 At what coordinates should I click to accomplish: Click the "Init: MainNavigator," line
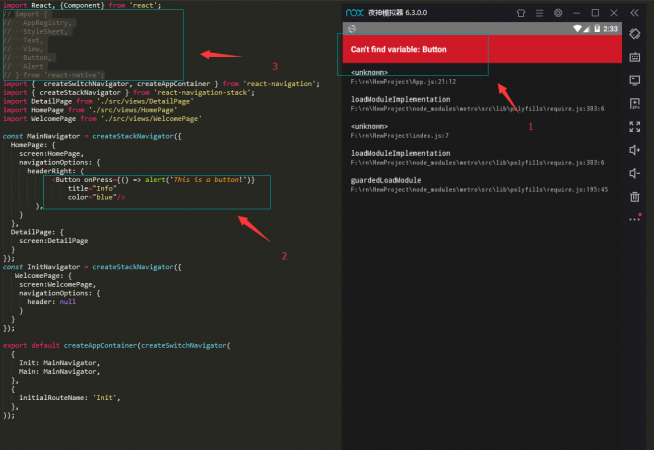click(x=60, y=363)
